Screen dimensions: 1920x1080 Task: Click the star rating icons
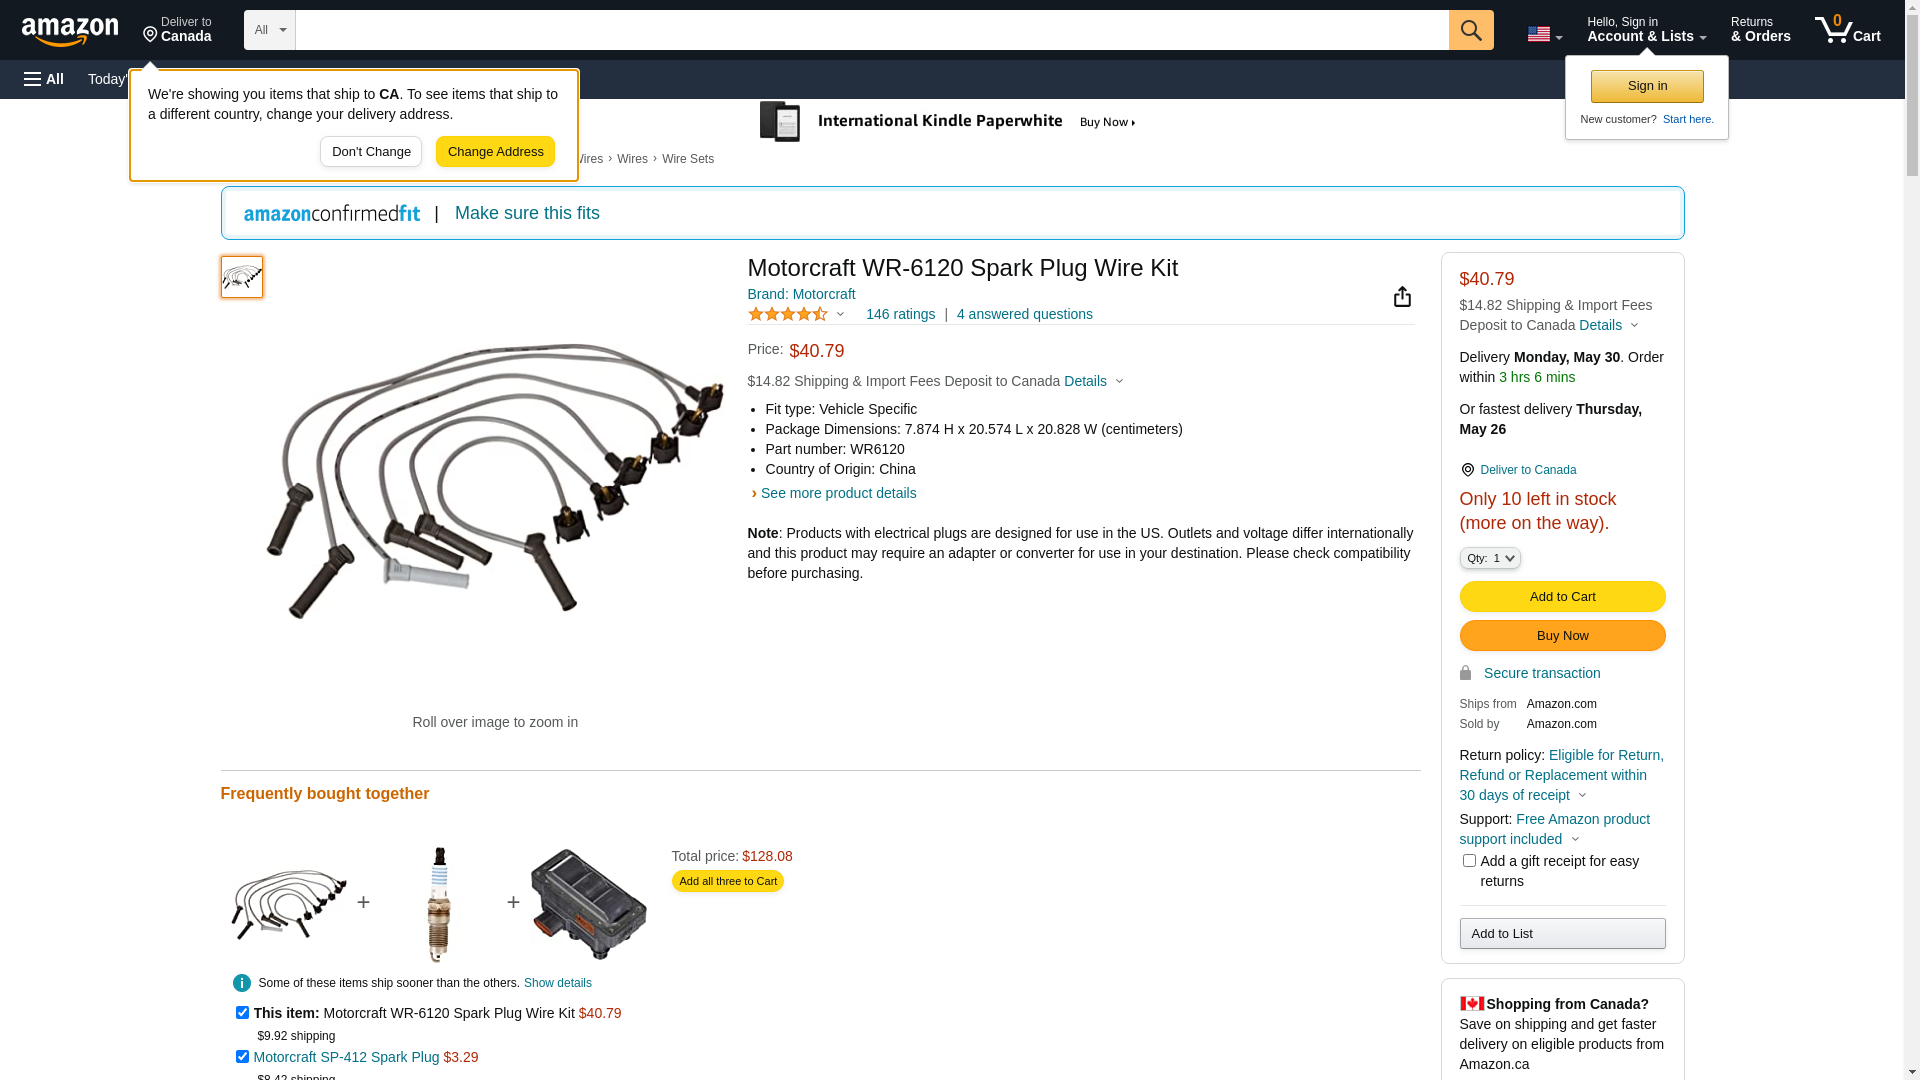[x=788, y=314]
